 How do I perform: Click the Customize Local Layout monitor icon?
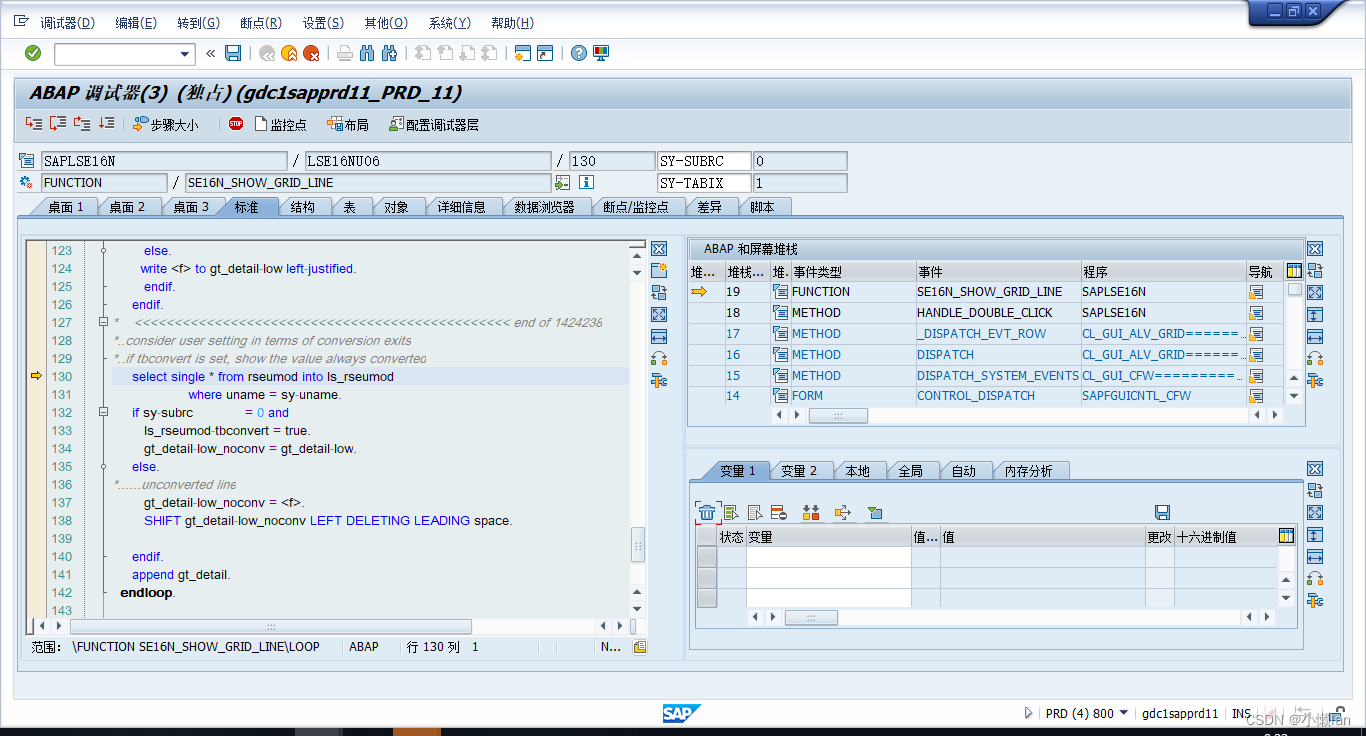click(601, 53)
